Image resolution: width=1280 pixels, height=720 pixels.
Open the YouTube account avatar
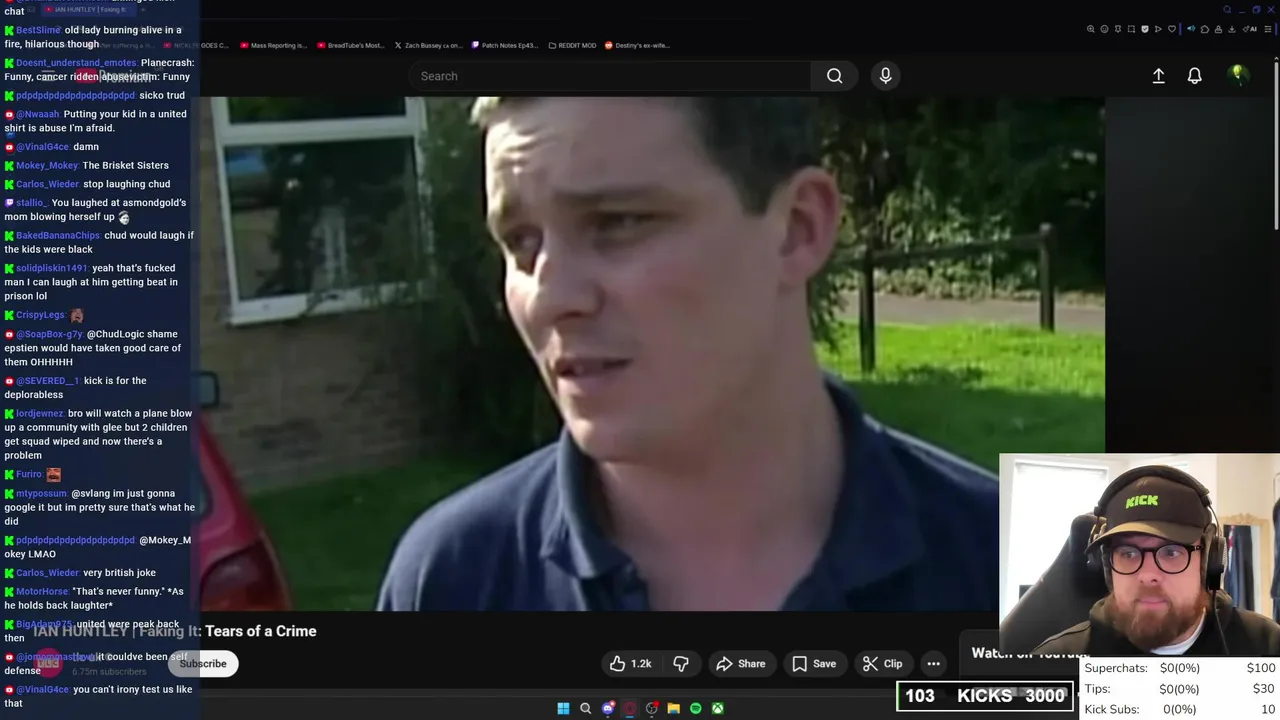pos(1238,75)
